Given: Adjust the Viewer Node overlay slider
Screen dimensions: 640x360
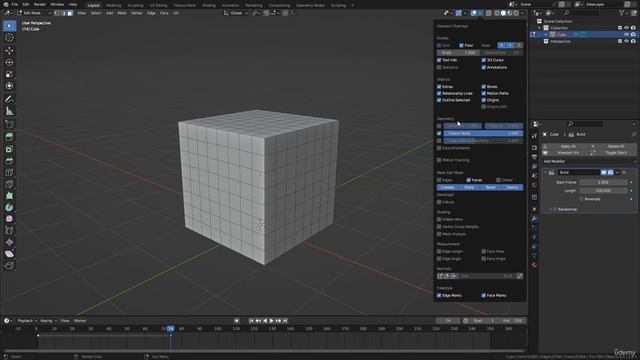Looking at the screenshot, I should (x=483, y=133).
